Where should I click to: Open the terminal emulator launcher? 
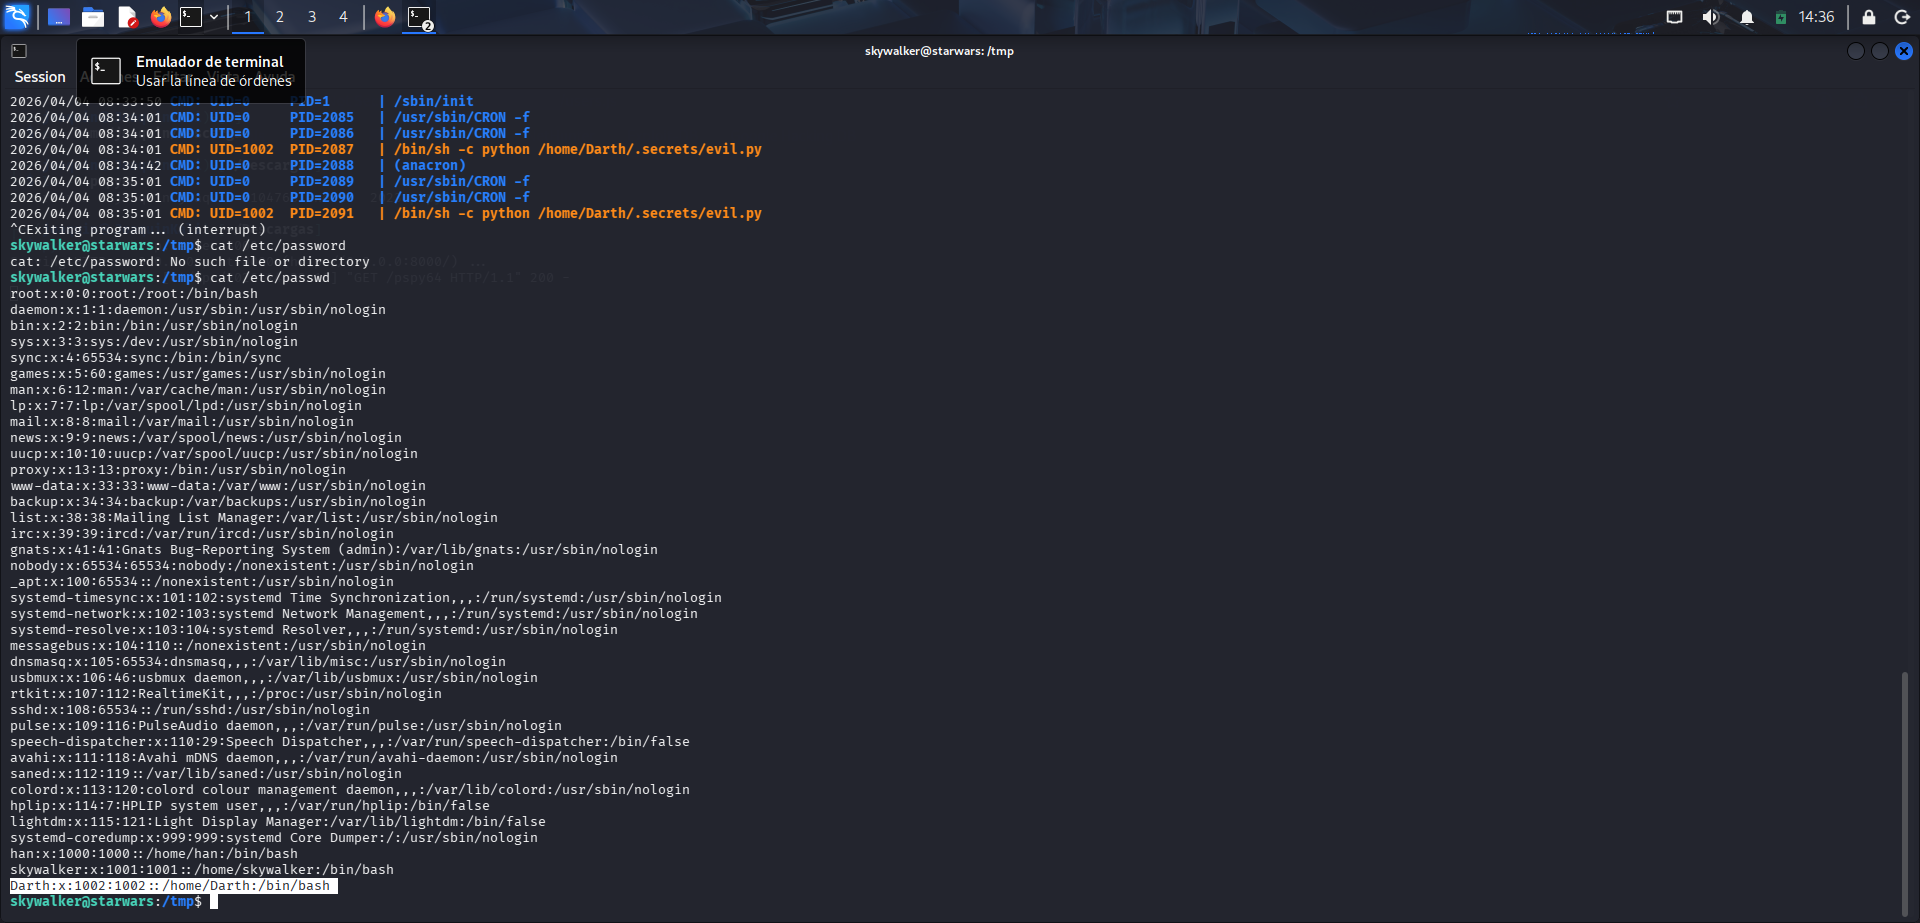point(191,17)
